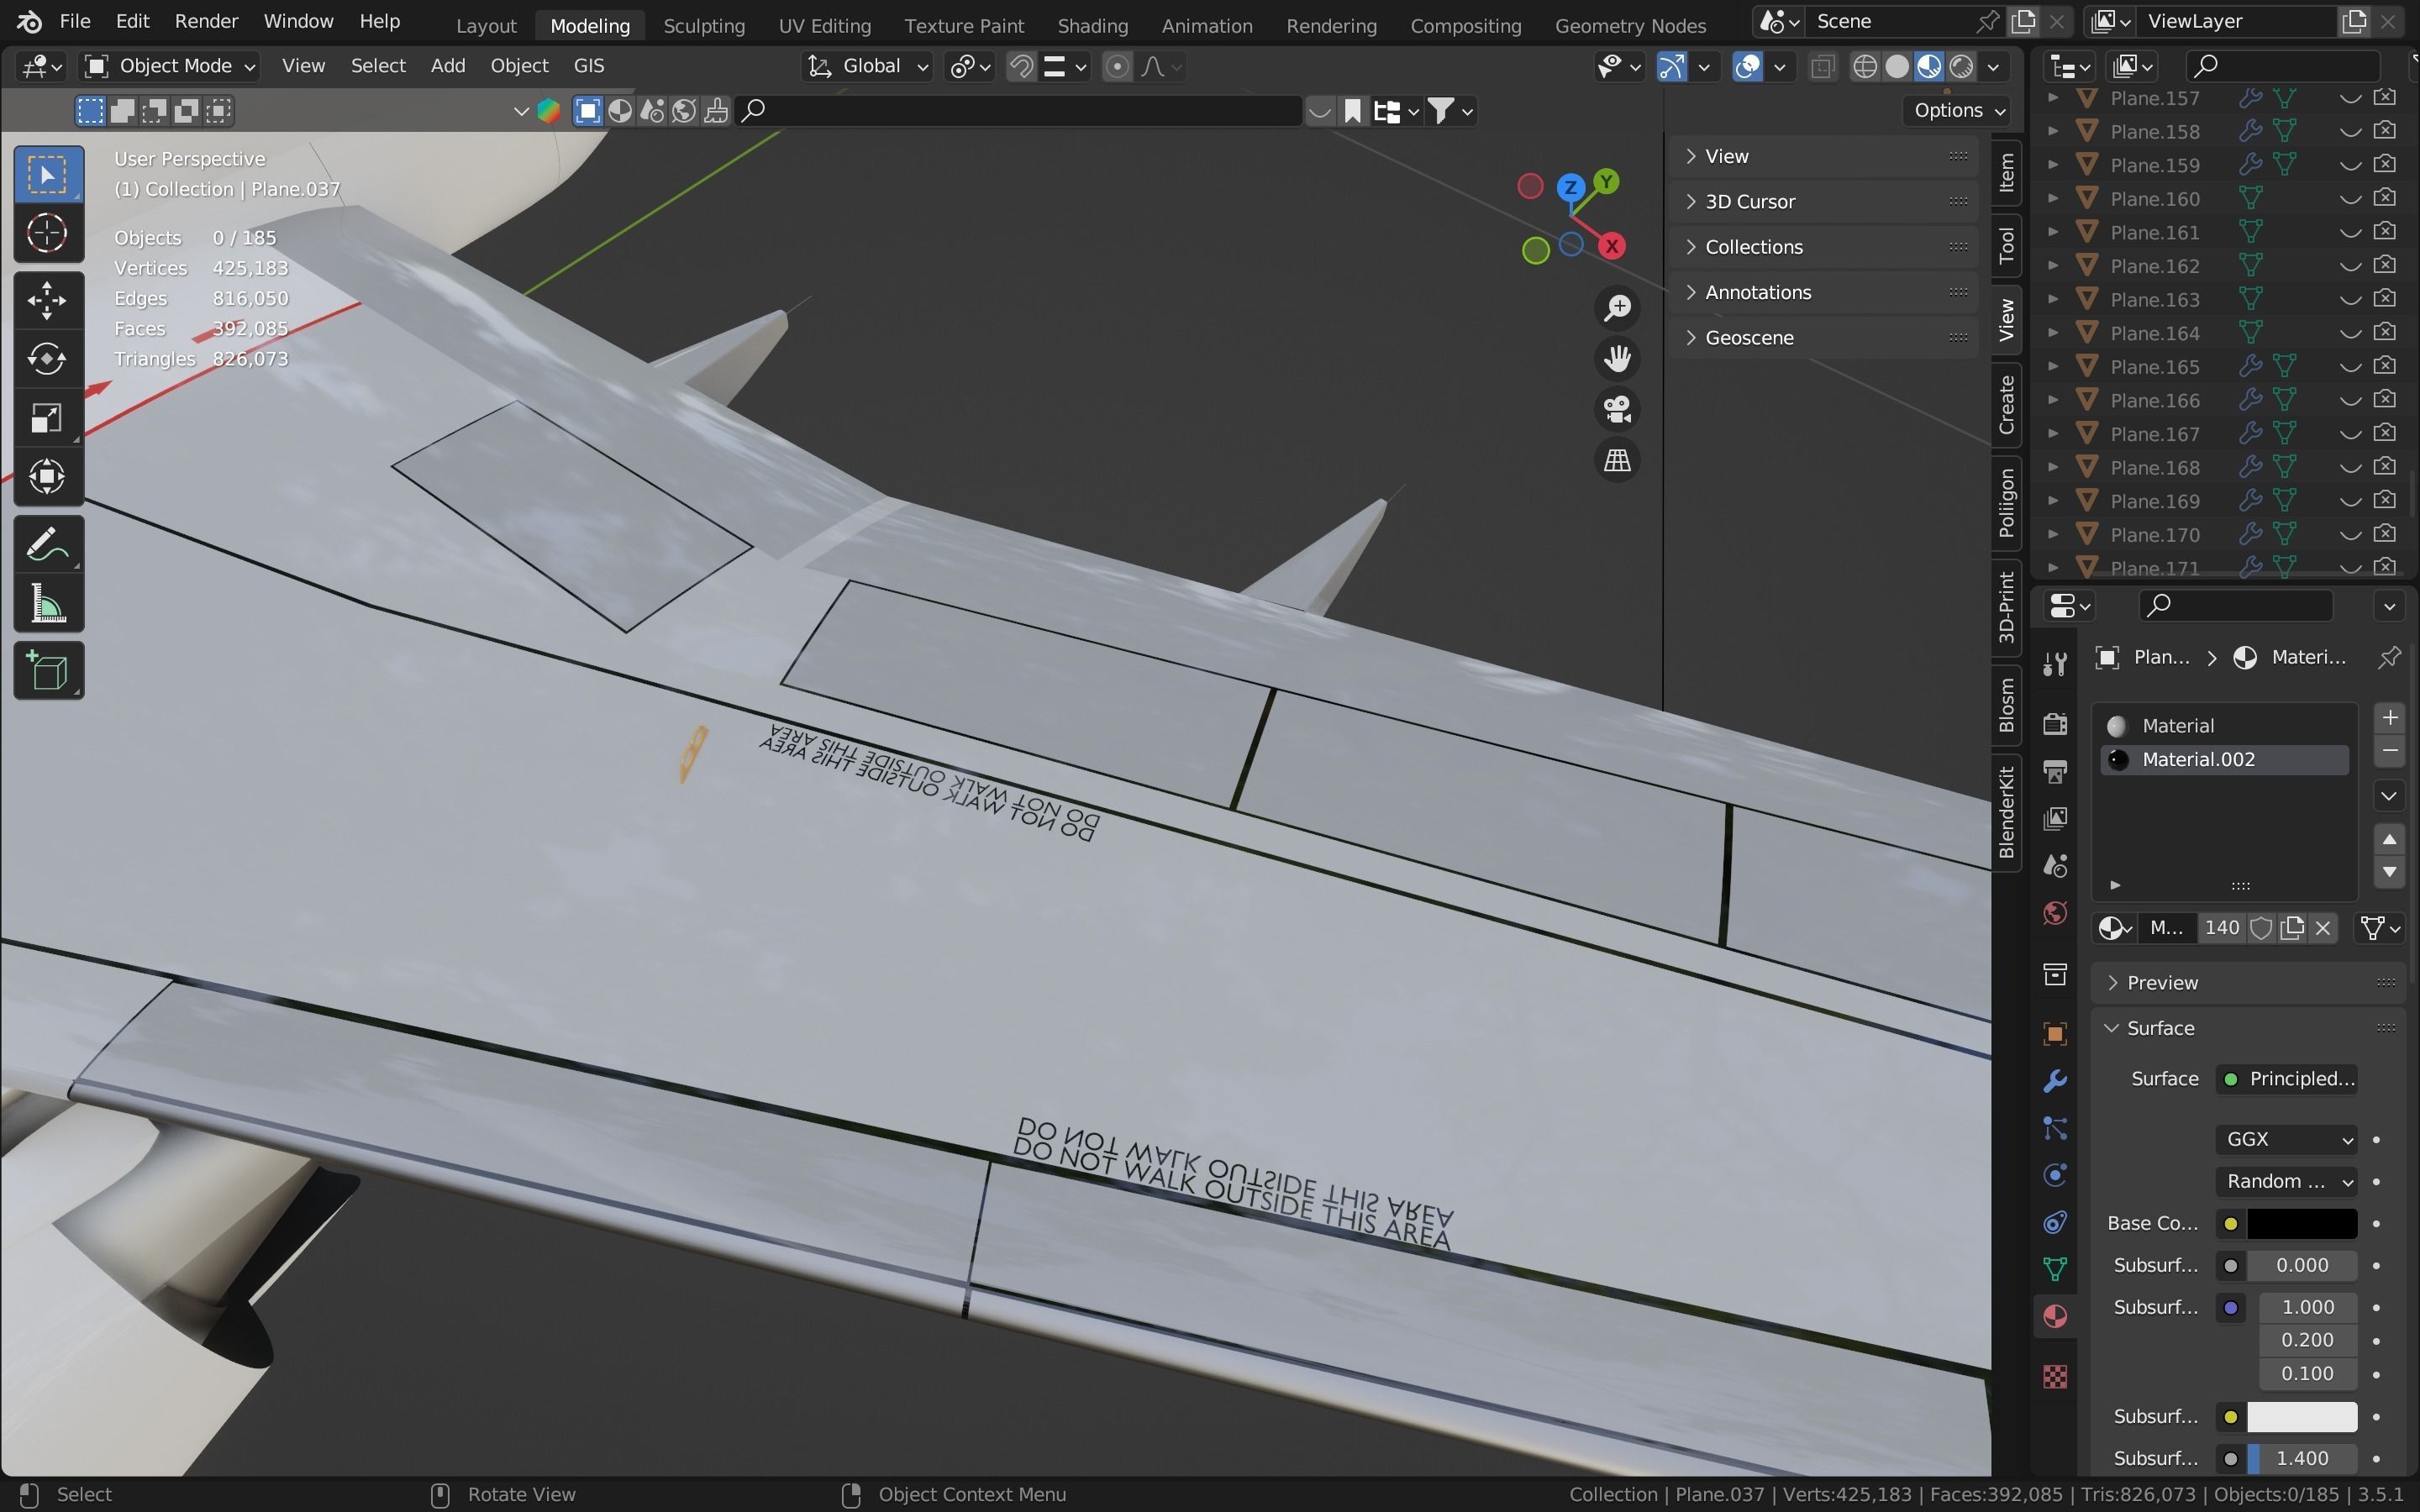Toggle proportional editing
Screen dimensions: 2420x1512
[x=1117, y=66]
